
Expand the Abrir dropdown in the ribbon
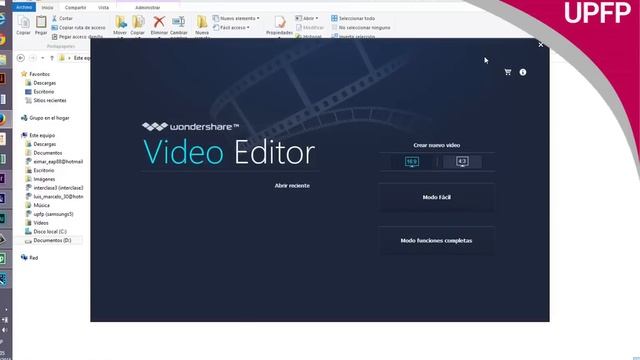pos(307,18)
